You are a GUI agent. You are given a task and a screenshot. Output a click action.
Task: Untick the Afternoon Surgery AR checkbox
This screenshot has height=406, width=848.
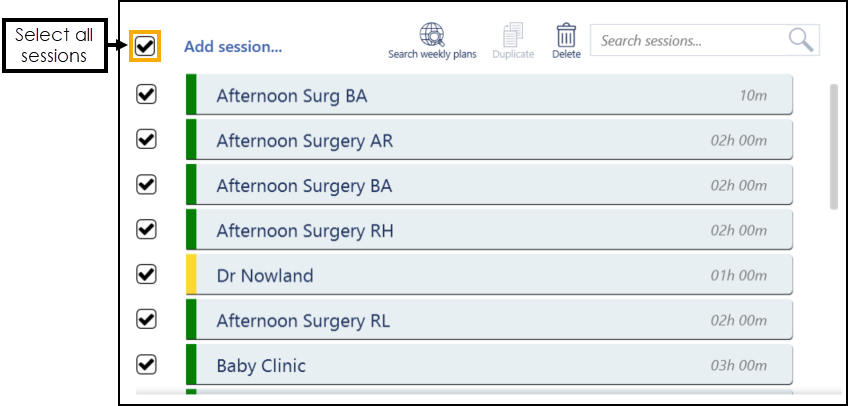[x=146, y=140]
